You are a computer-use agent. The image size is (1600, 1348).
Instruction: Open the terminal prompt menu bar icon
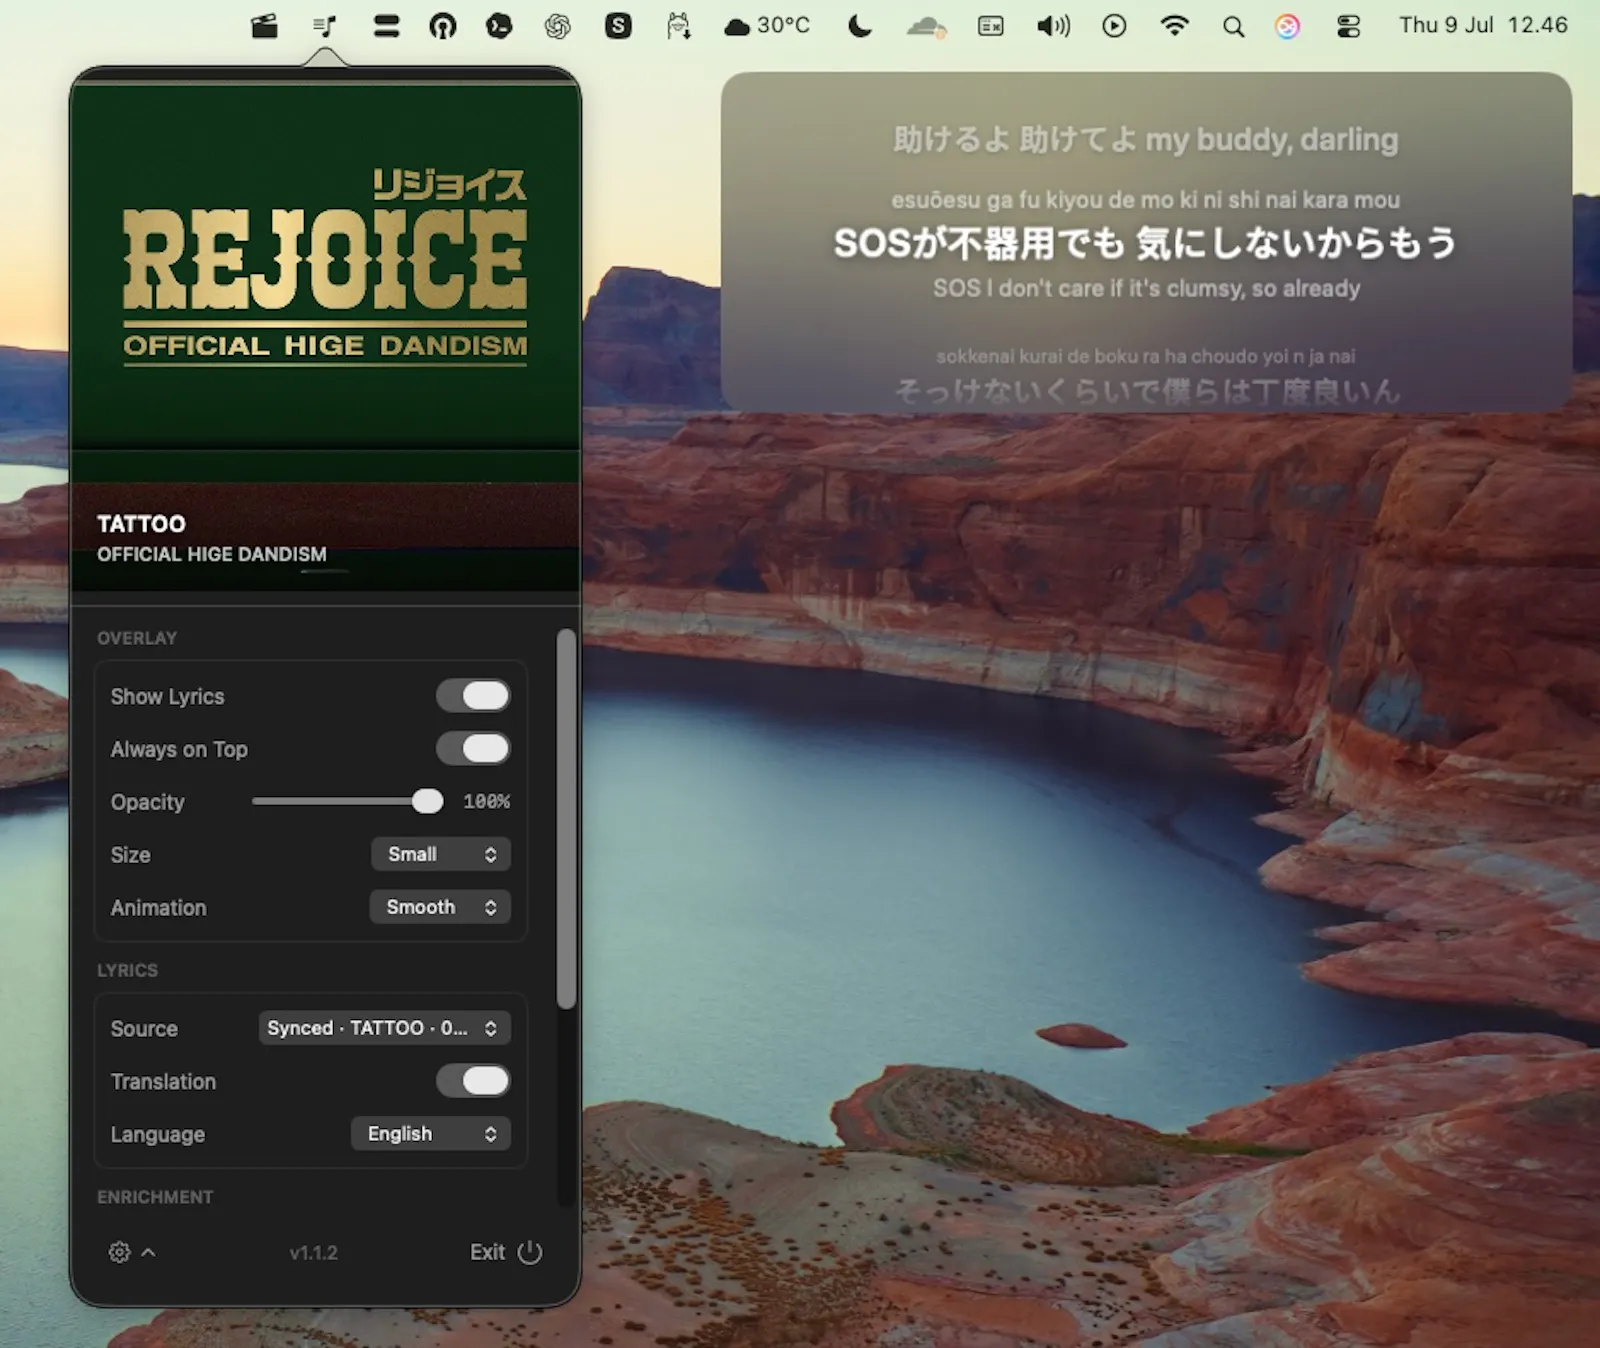pyautogui.click(x=499, y=26)
